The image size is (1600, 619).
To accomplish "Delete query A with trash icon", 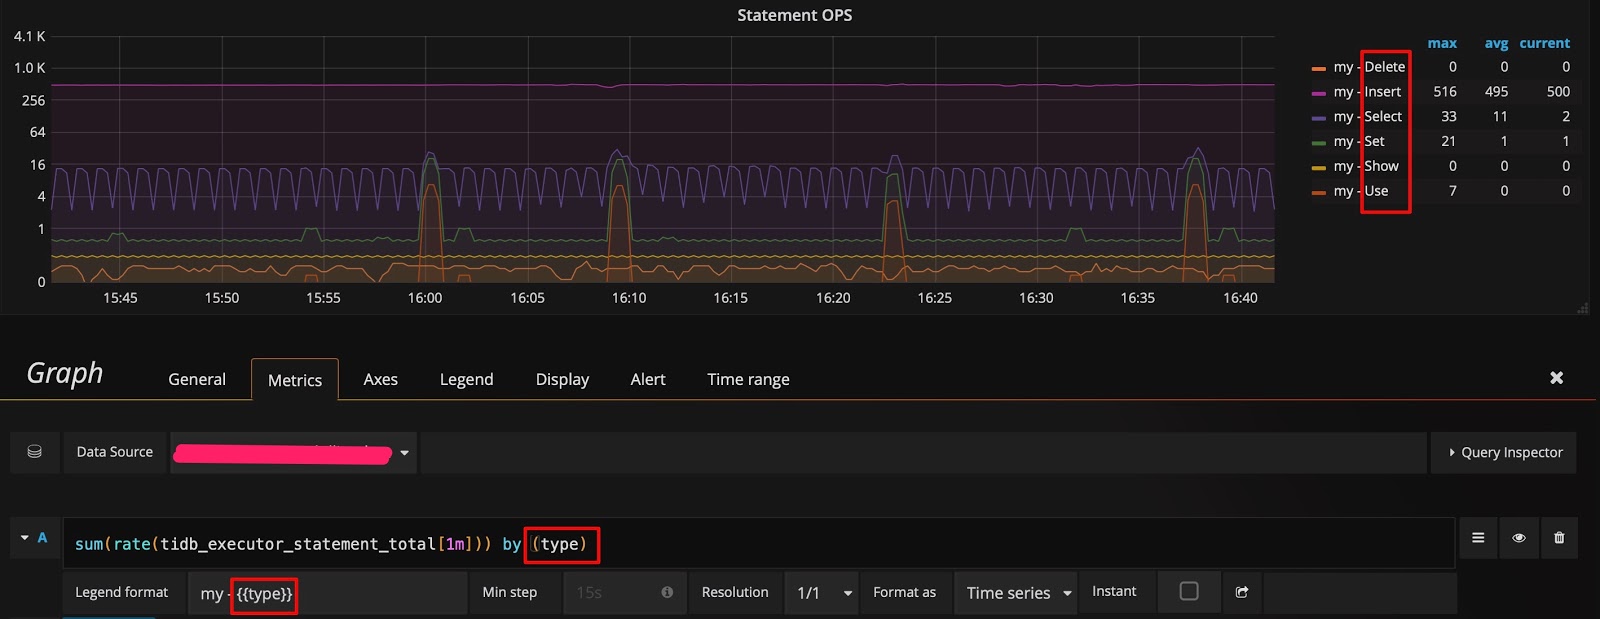I will tap(1559, 538).
